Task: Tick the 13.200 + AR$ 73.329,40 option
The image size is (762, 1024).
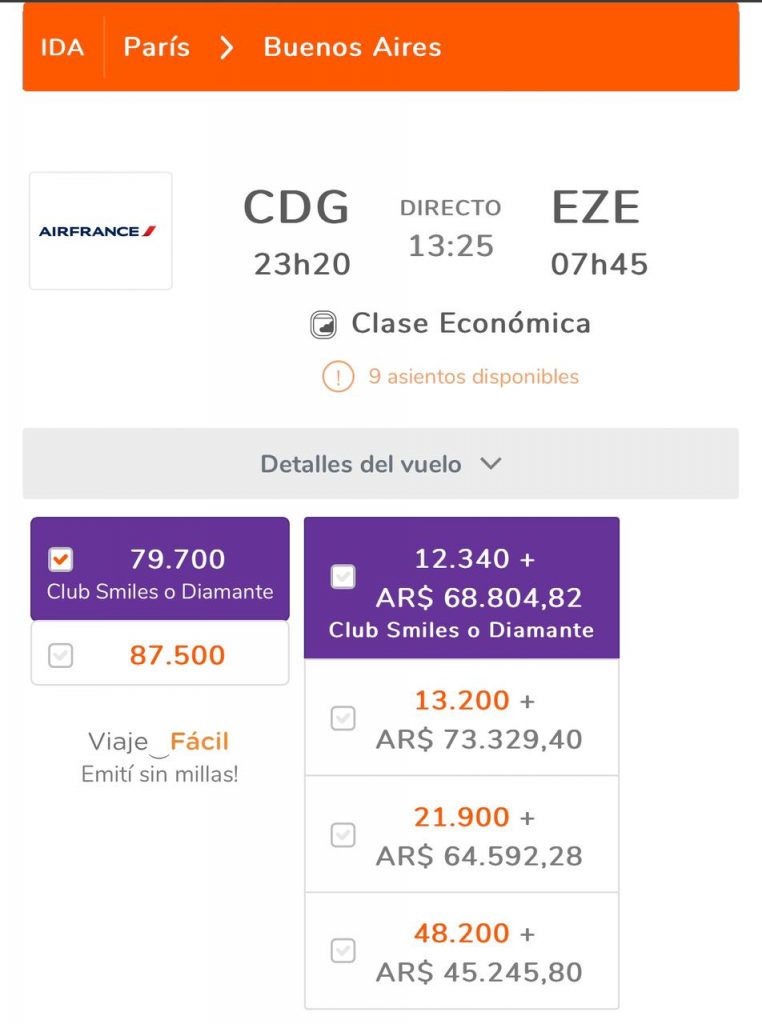Action: (343, 718)
